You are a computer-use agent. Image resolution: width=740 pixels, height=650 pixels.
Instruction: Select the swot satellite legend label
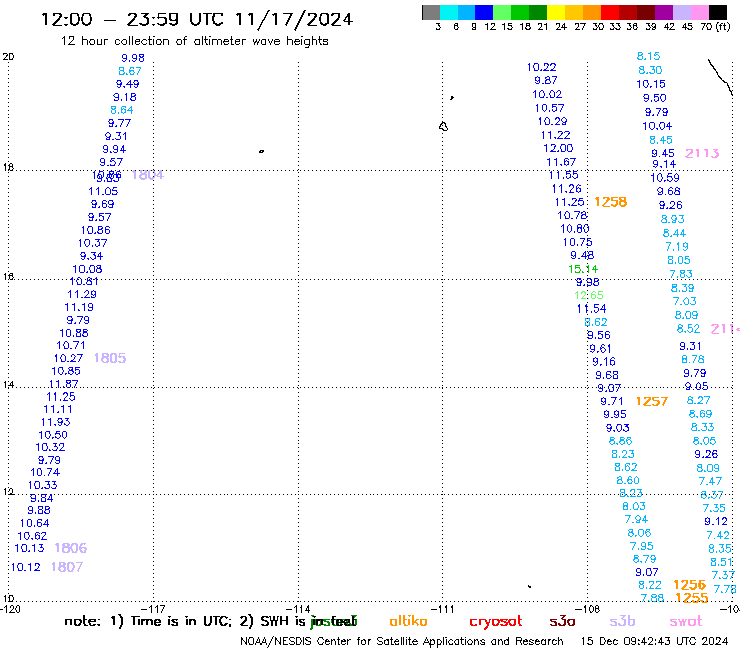[x=686, y=621]
